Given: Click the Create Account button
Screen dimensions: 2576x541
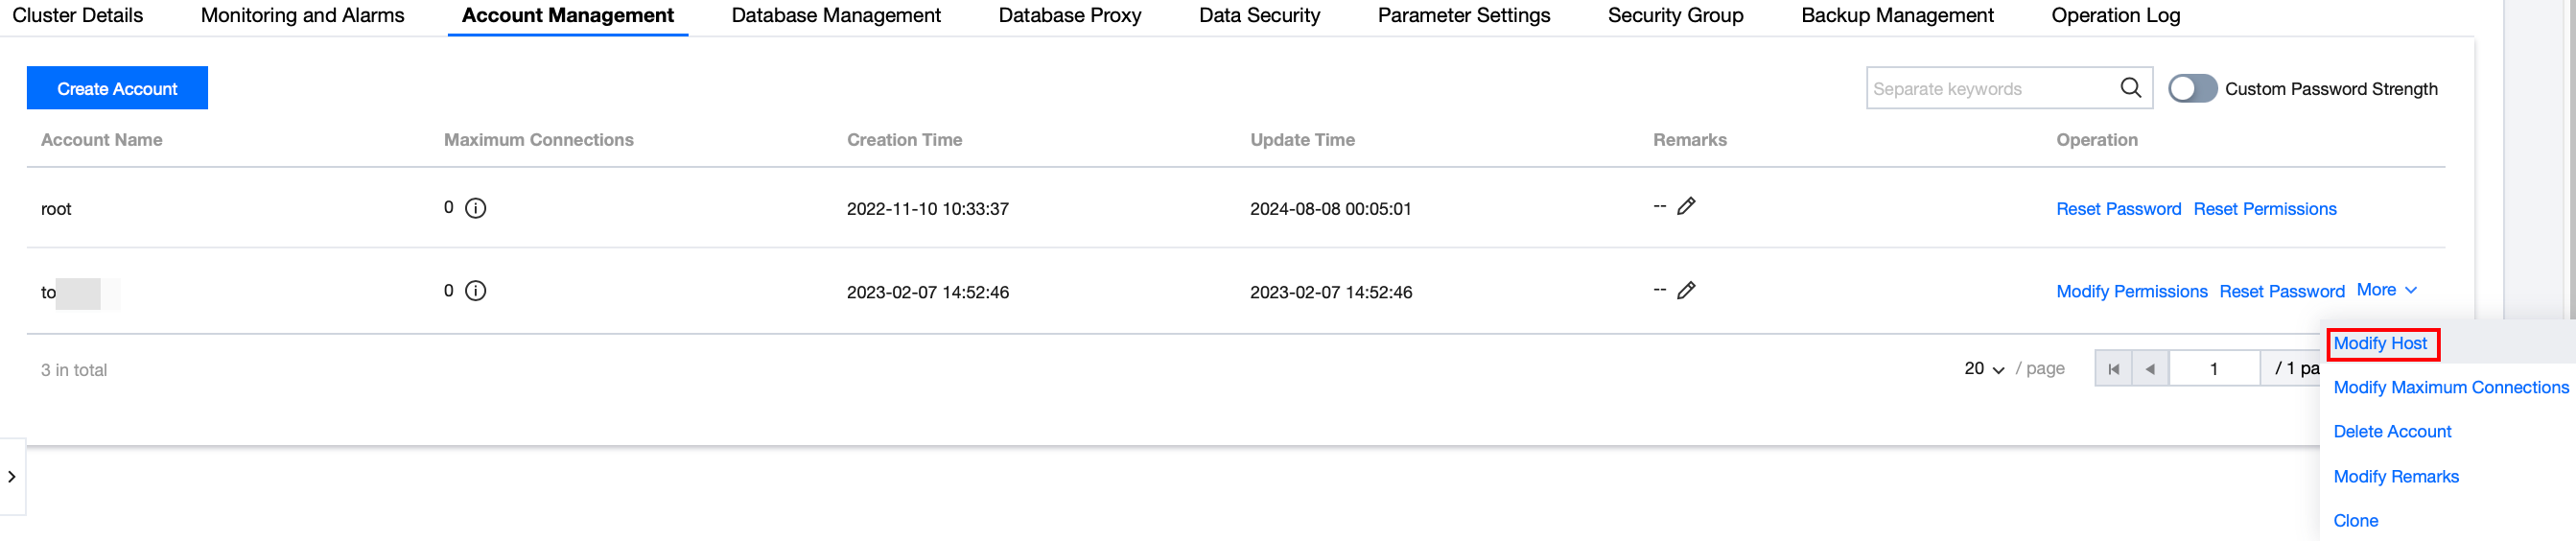Looking at the screenshot, I should [x=117, y=89].
